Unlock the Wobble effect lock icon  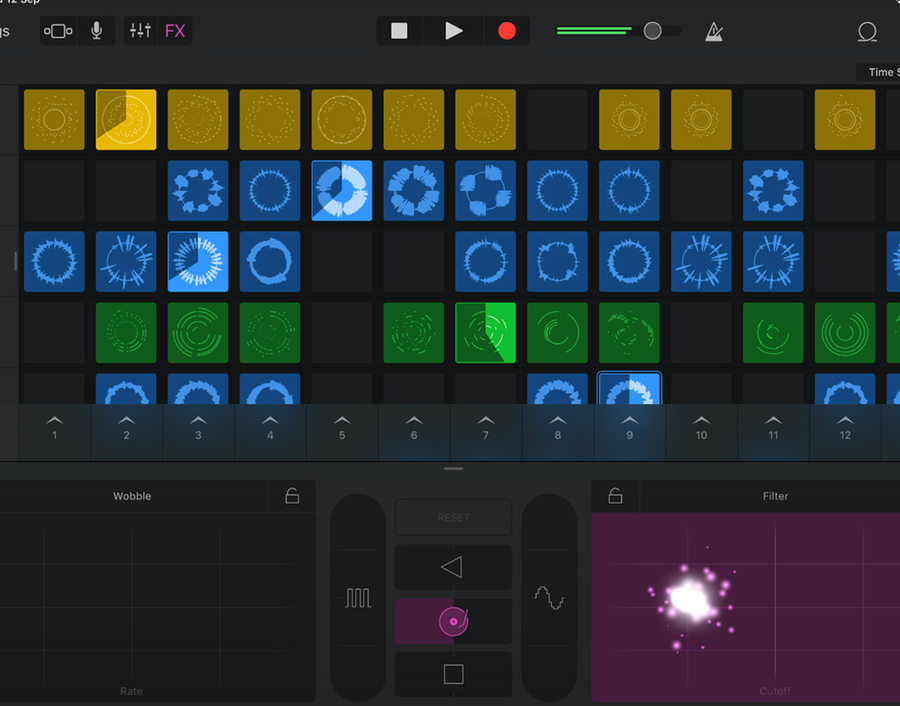292,495
